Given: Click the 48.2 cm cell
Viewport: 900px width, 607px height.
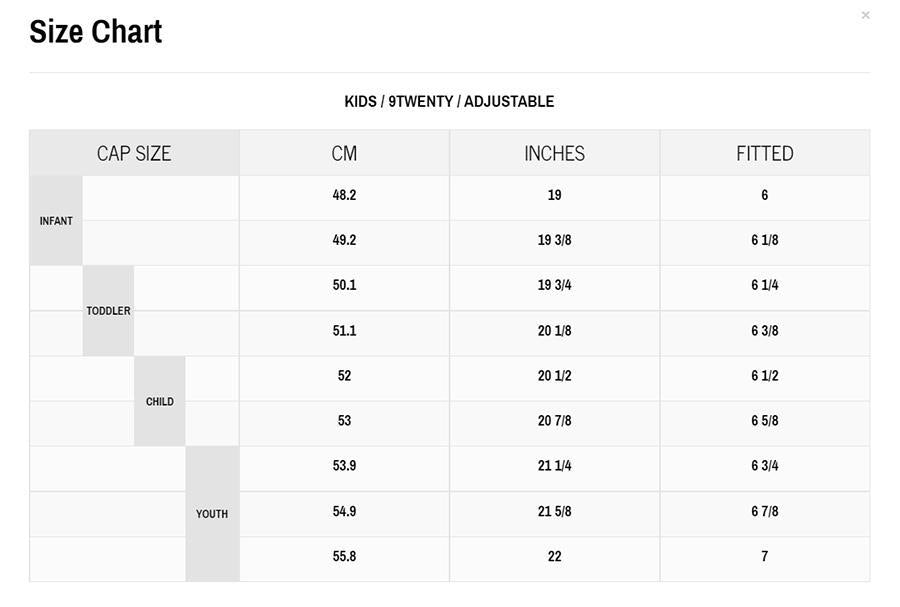Looking at the screenshot, I should (344, 195).
